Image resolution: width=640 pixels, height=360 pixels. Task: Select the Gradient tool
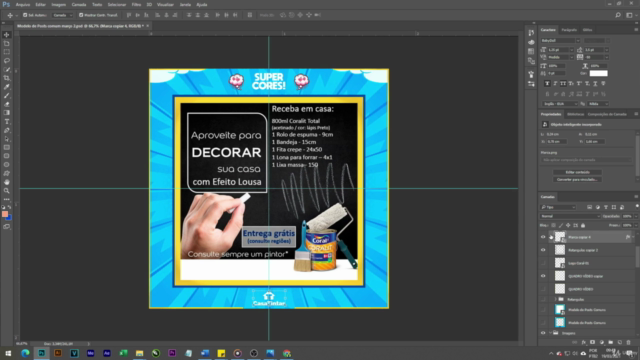tap(7, 113)
